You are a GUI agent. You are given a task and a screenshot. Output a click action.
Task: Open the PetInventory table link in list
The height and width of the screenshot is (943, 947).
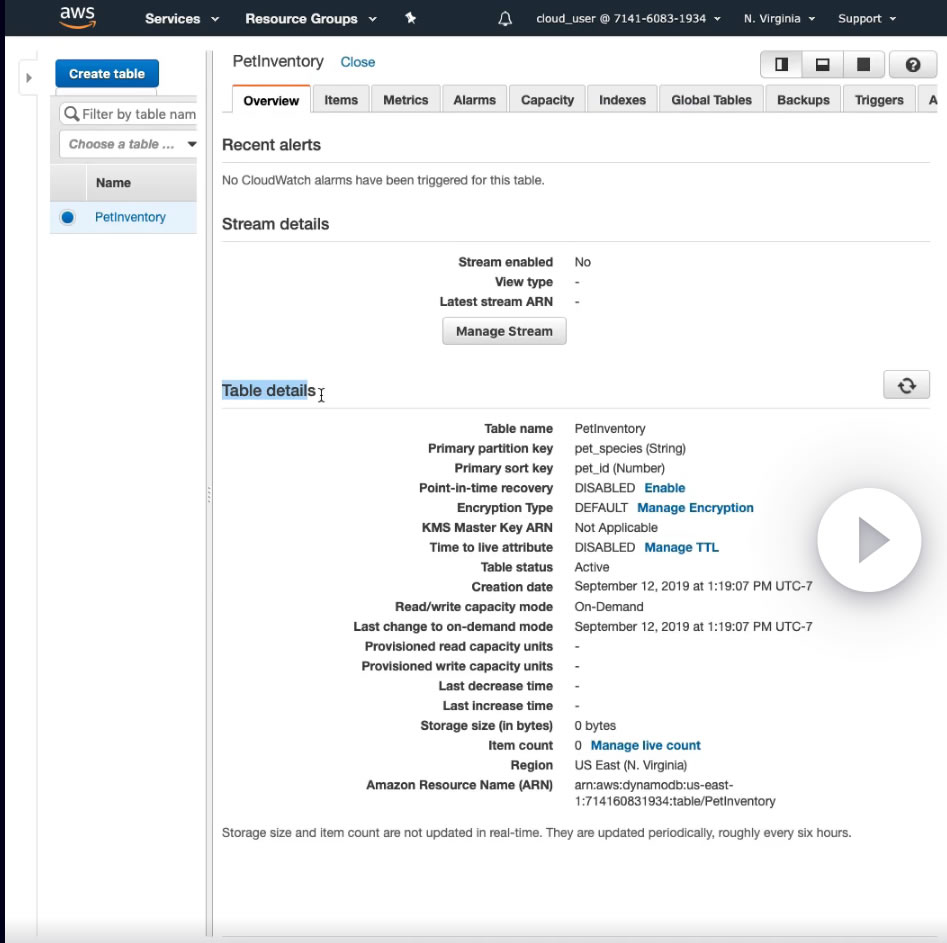click(130, 217)
